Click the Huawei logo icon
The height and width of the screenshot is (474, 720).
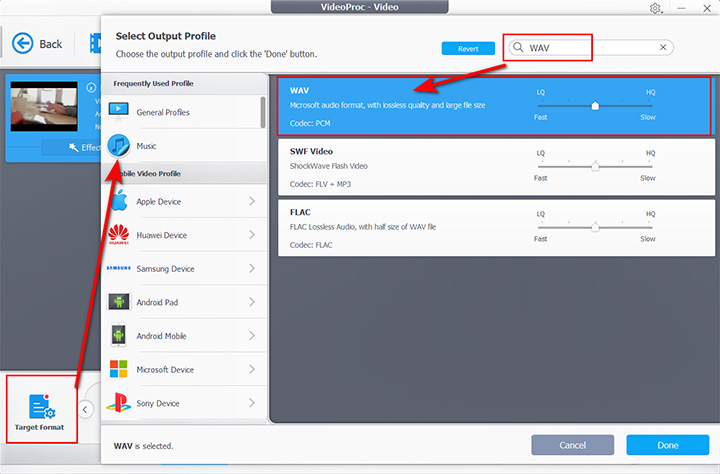point(118,234)
